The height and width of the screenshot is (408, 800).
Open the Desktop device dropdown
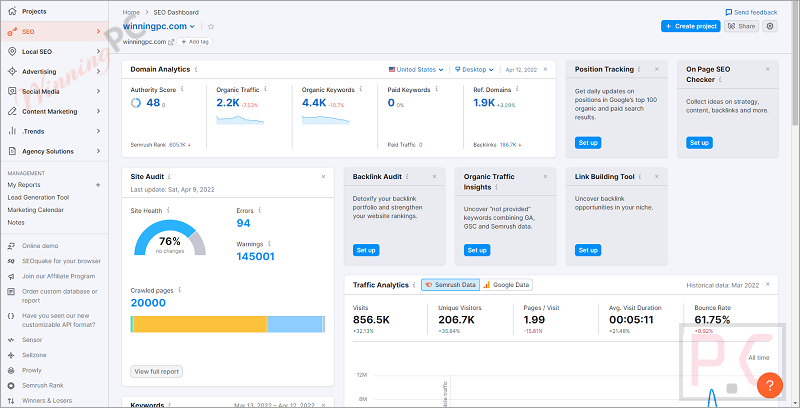tap(474, 69)
